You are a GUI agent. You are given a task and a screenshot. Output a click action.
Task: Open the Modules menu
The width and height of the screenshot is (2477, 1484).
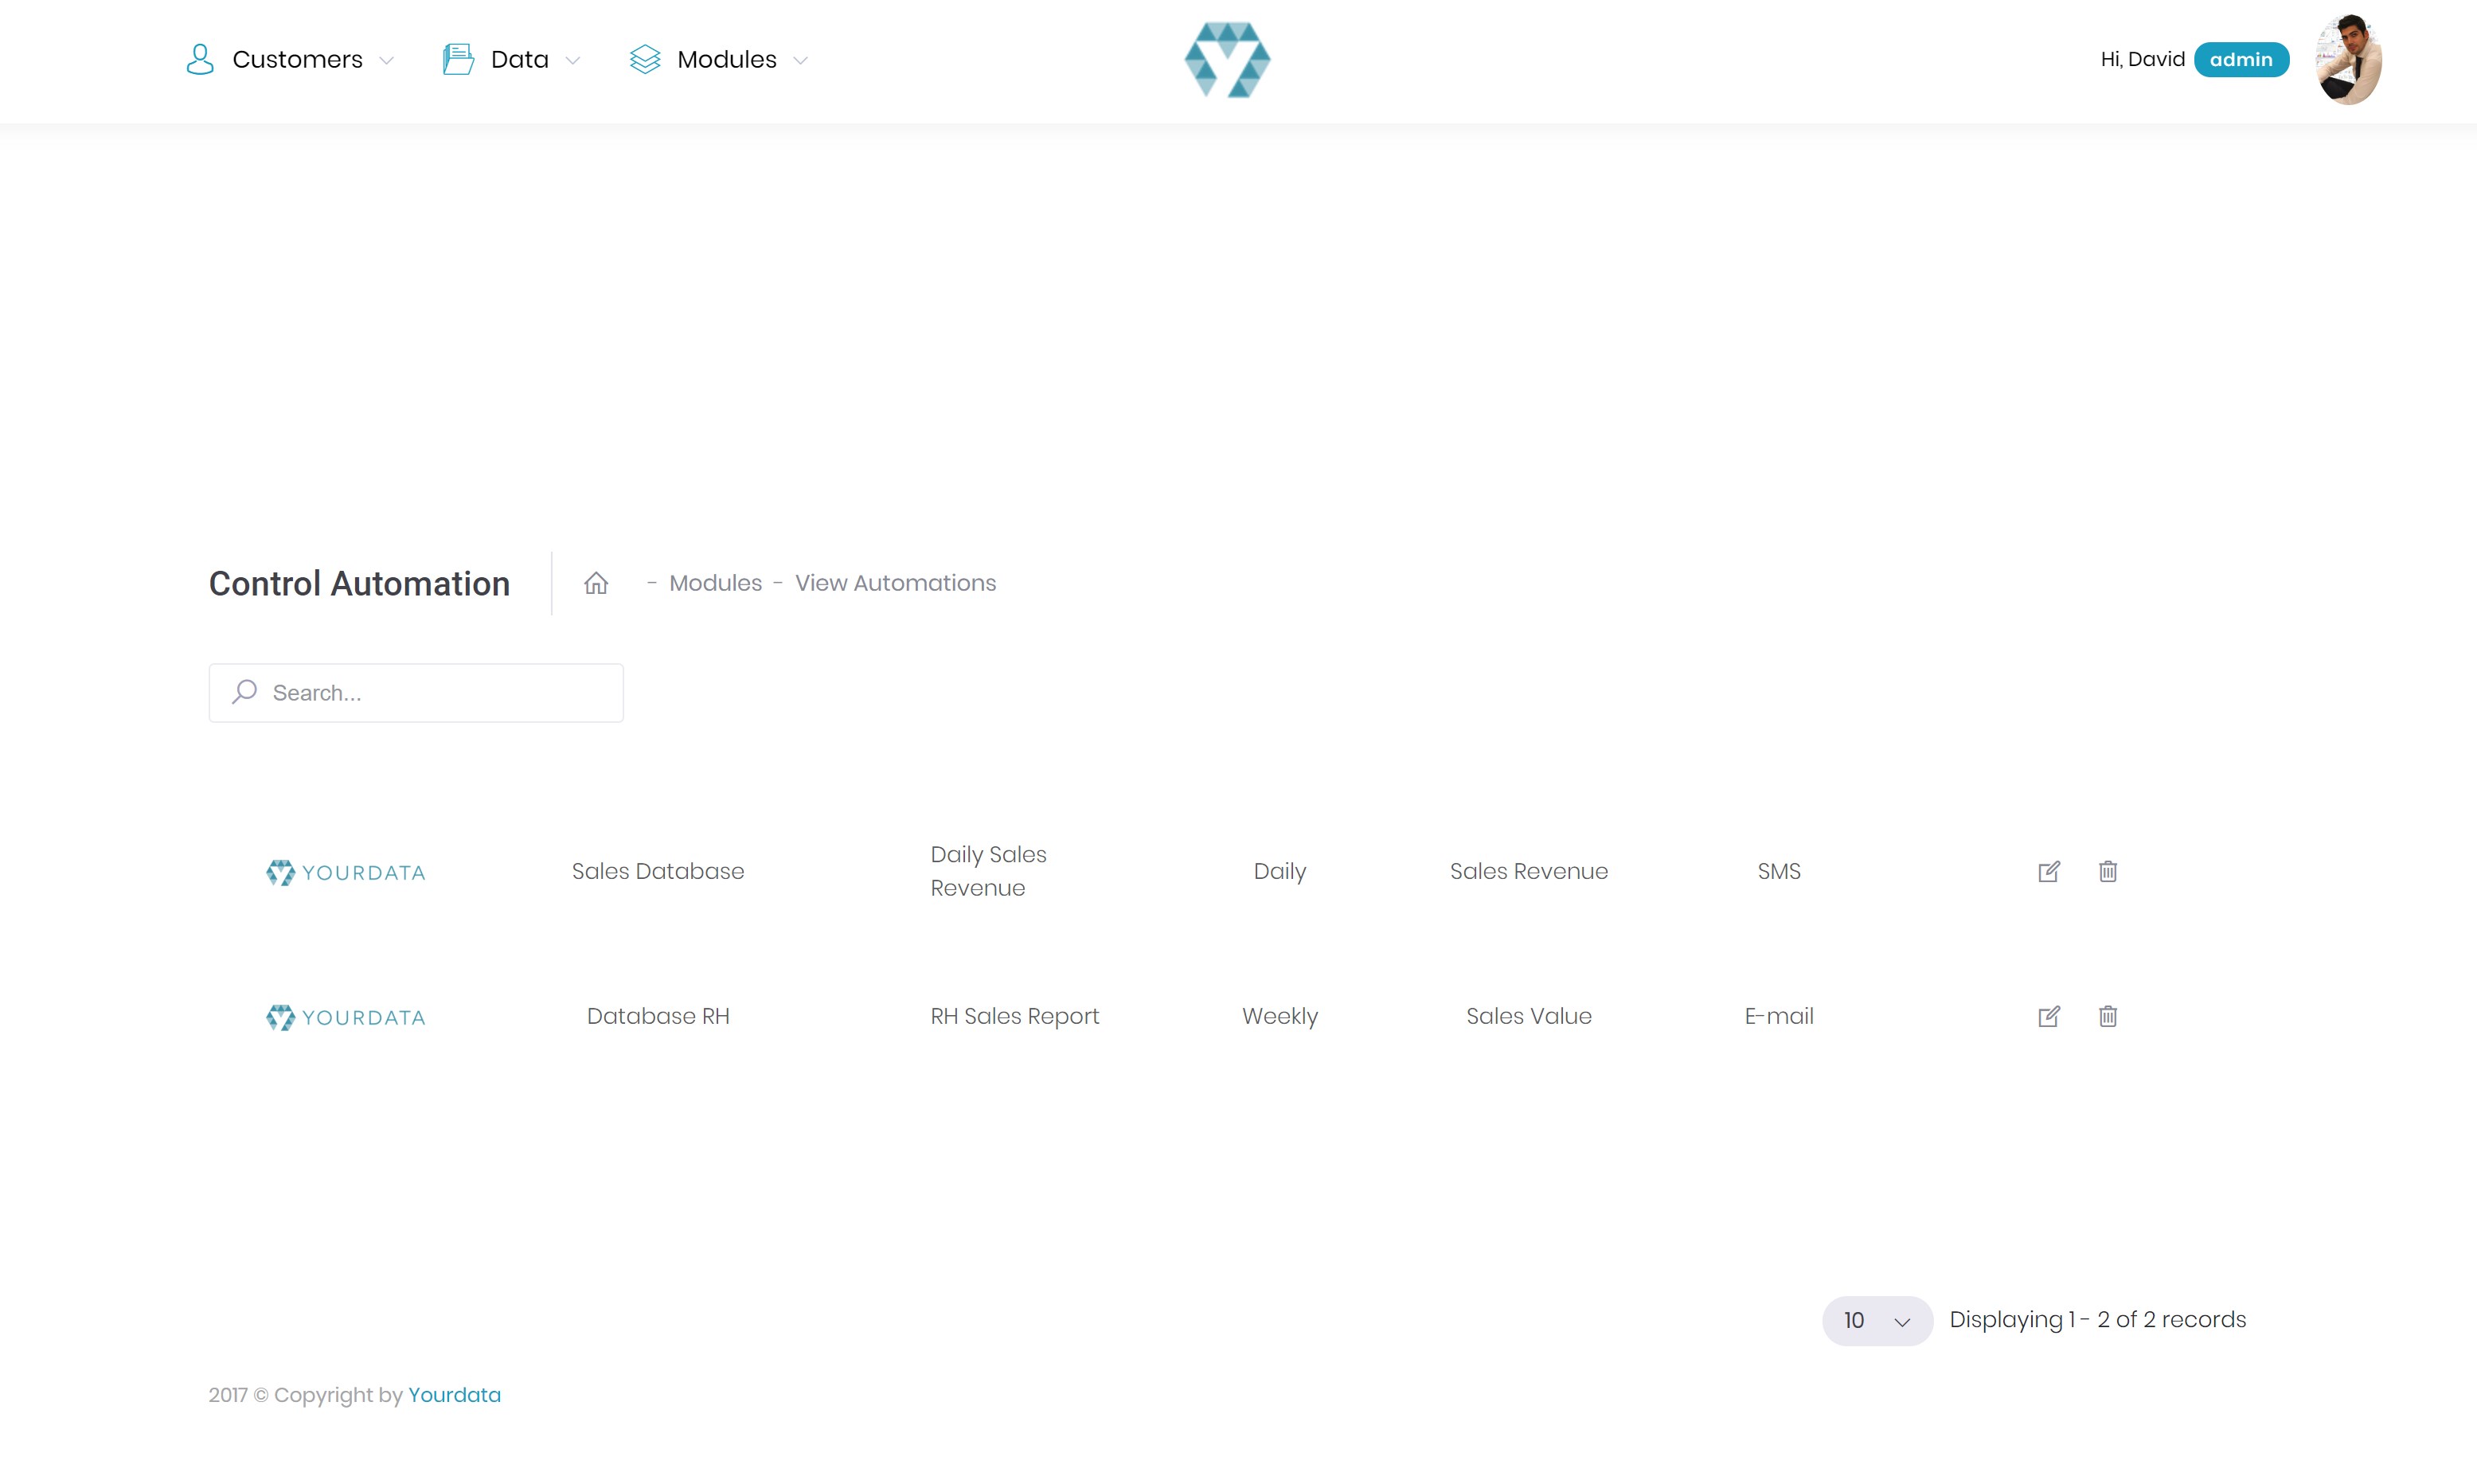coord(726,59)
